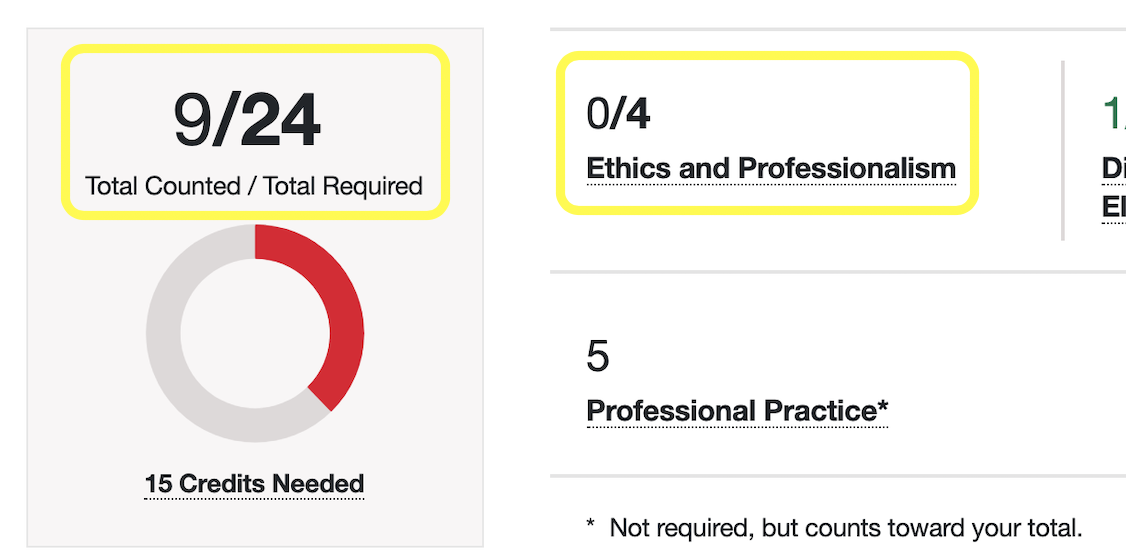The image size is (1126, 560).
Task: Click the asterisk starting the footnote
Action: [591, 525]
